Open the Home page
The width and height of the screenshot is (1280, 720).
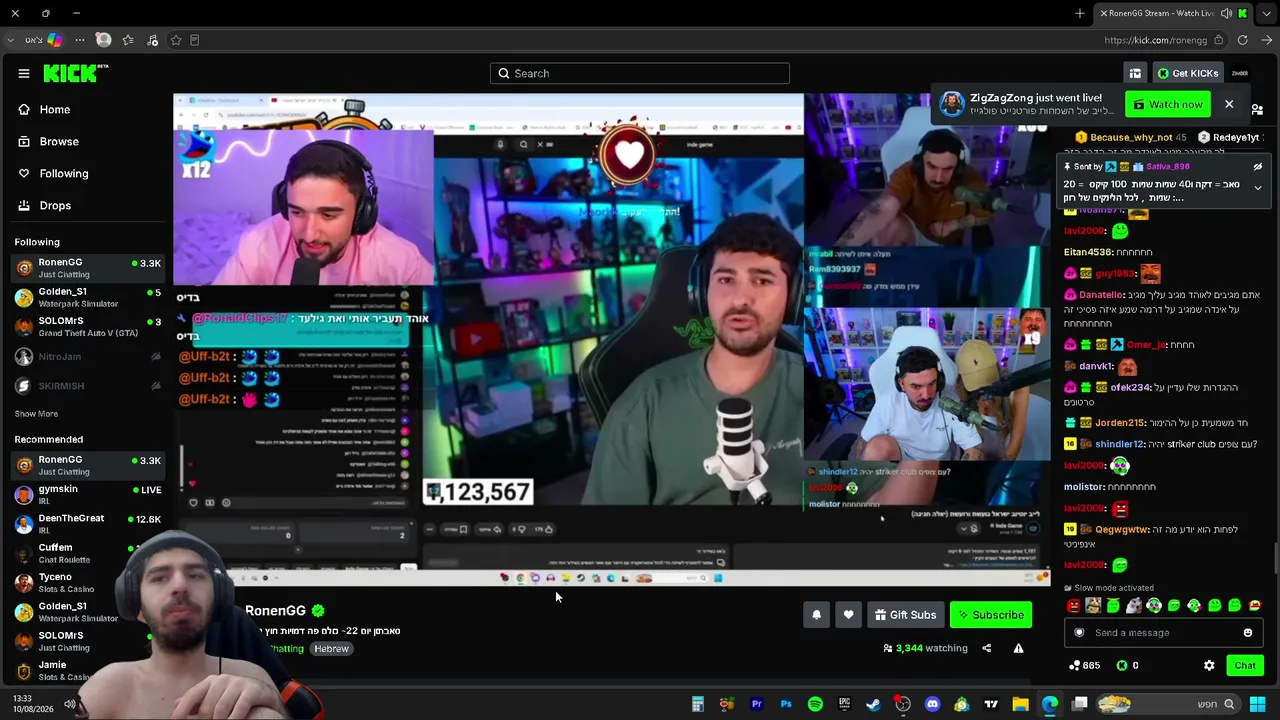[55, 109]
